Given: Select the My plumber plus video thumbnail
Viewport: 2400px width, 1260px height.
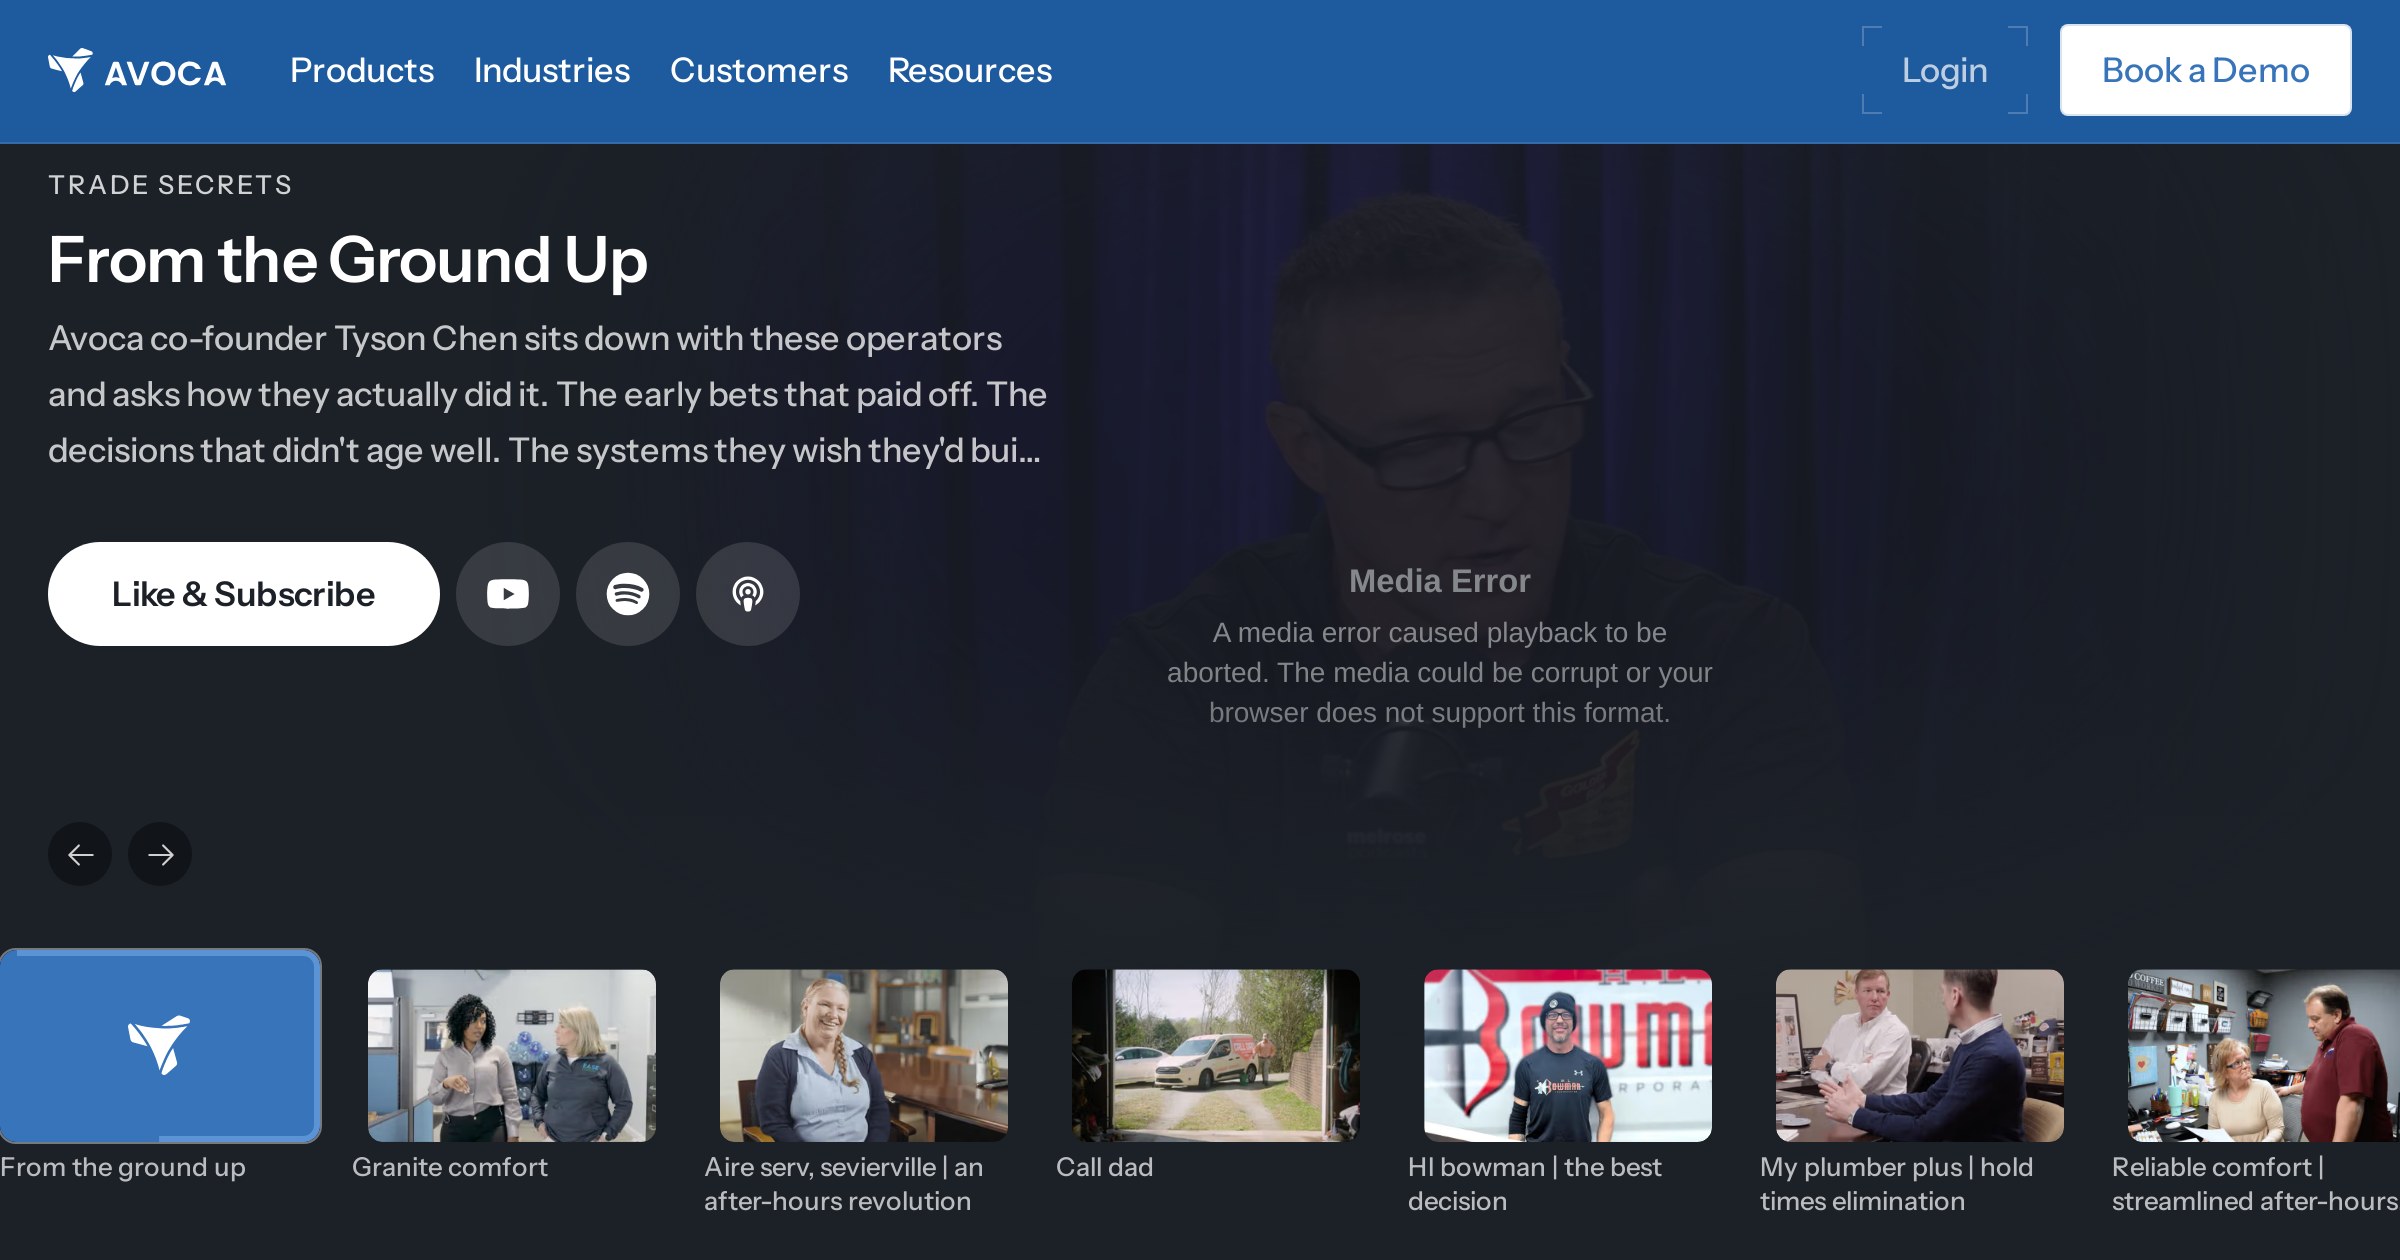Looking at the screenshot, I should [x=1920, y=1056].
